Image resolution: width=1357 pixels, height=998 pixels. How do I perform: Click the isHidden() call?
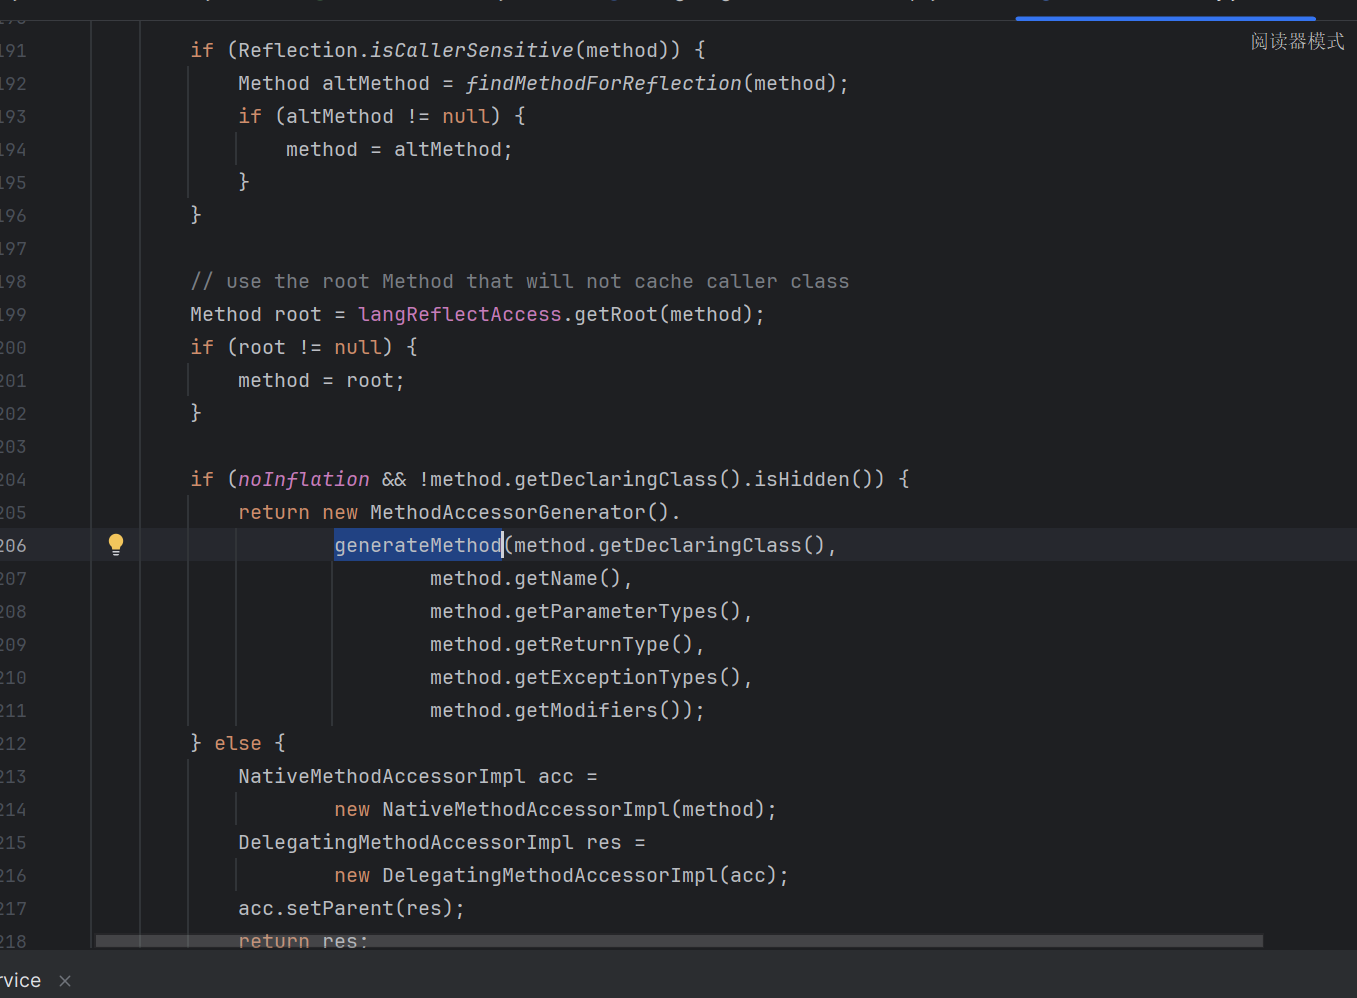click(x=814, y=479)
